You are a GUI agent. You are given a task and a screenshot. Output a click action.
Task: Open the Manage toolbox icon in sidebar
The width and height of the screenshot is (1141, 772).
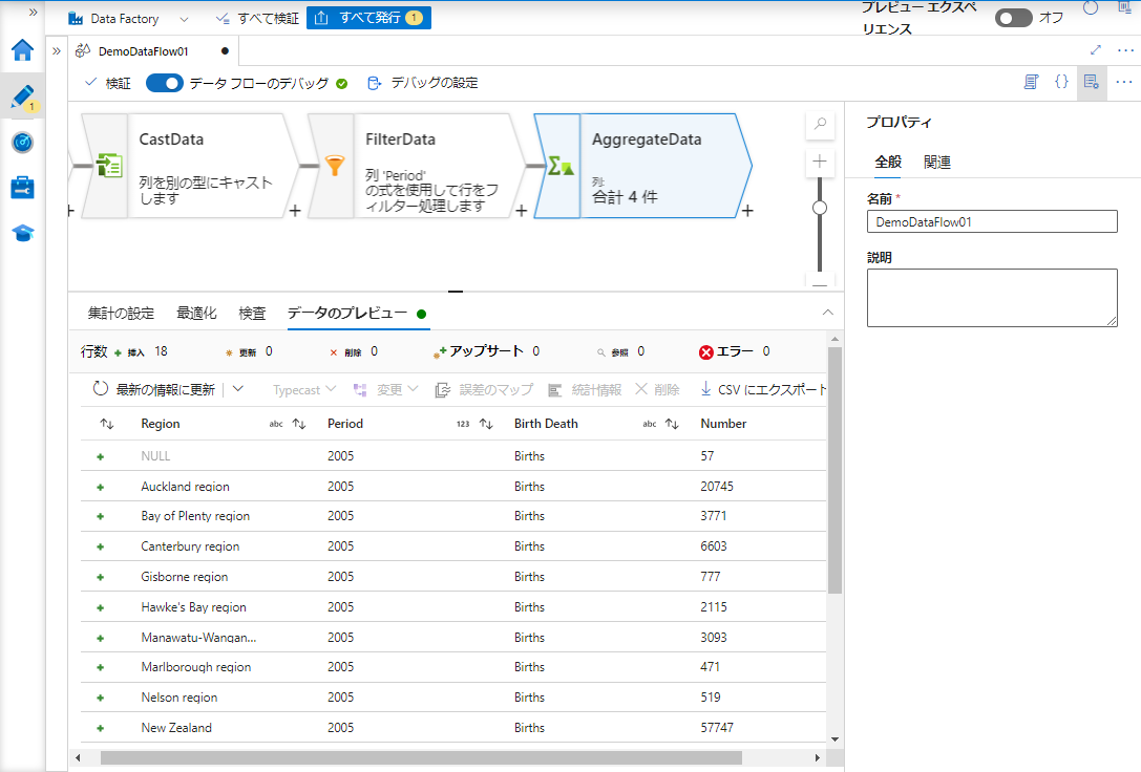pyautogui.click(x=22, y=188)
